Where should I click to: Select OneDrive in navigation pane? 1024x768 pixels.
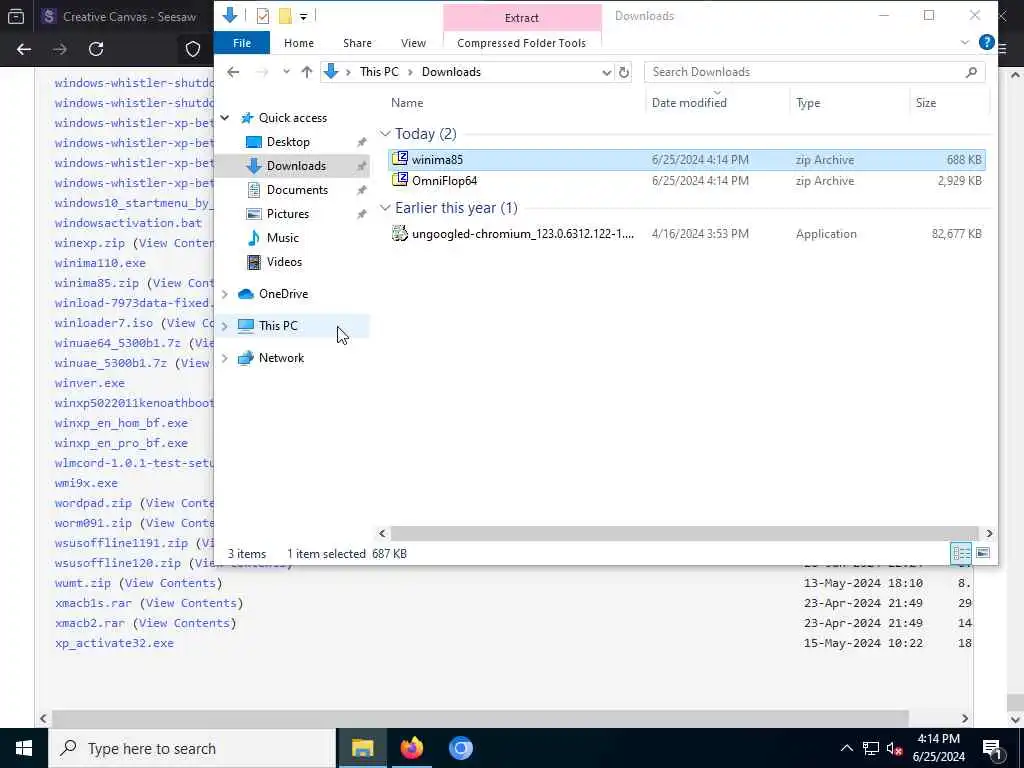coord(283,294)
